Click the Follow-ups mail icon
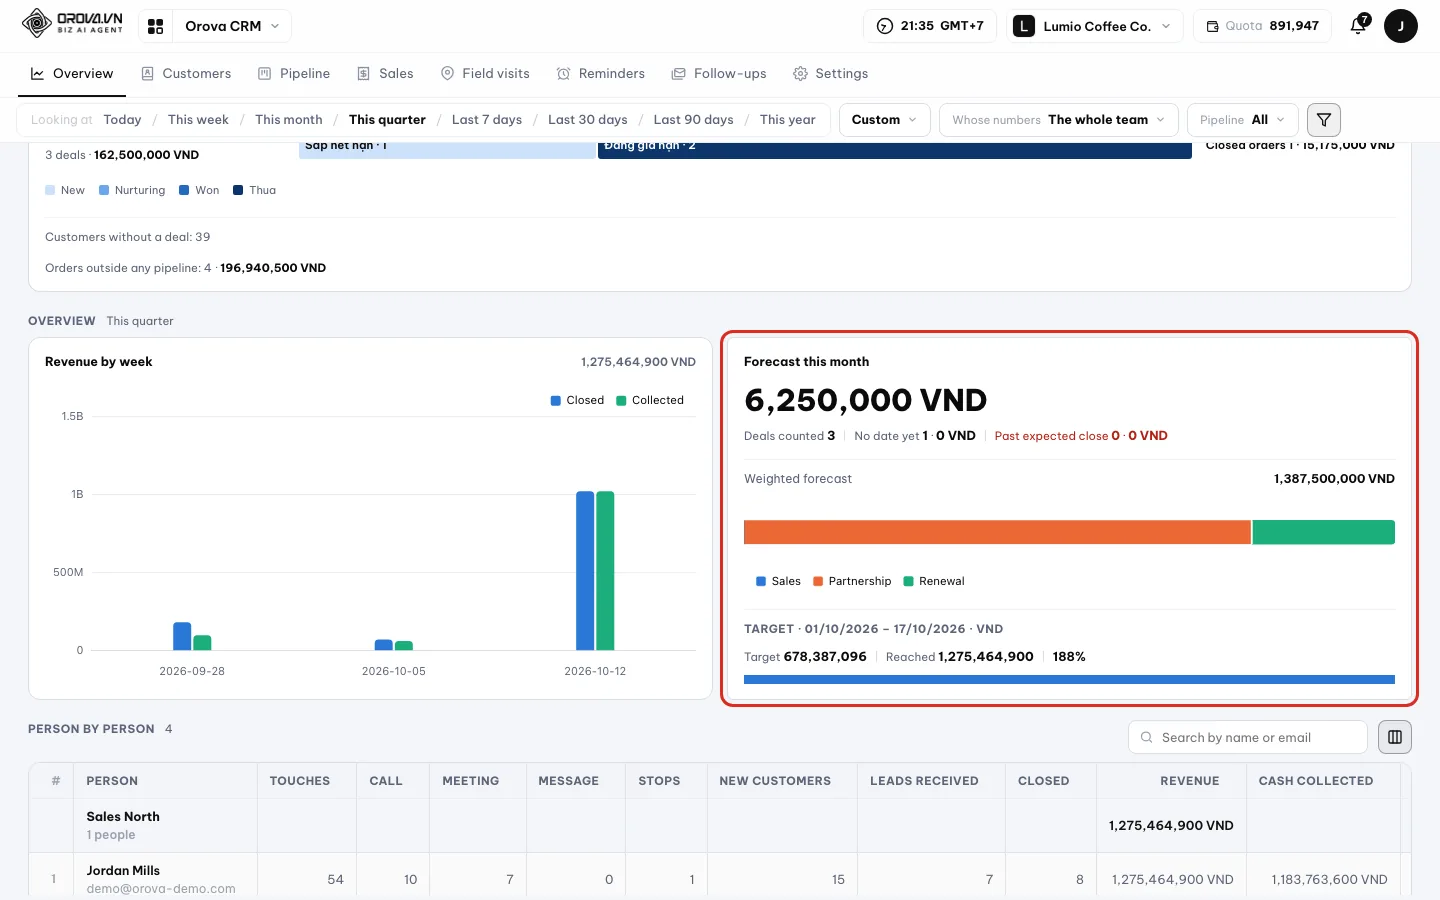Image resolution: width=1440 pixels, height=900 pixels. pos(679,74)
